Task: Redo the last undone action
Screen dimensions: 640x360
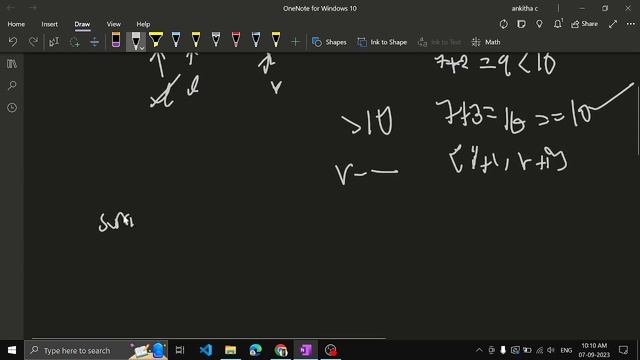Action: pyautogui.click(x=33, y=42)
